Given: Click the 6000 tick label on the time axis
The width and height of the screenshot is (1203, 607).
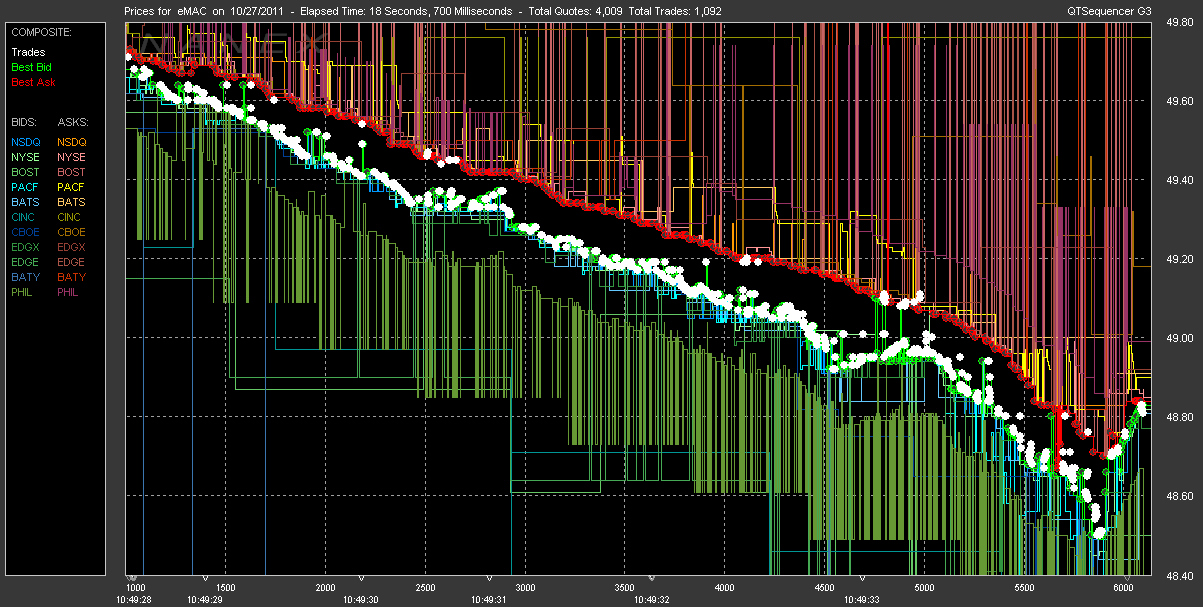Looking at the screenshot, I should tap(1125, 587).
